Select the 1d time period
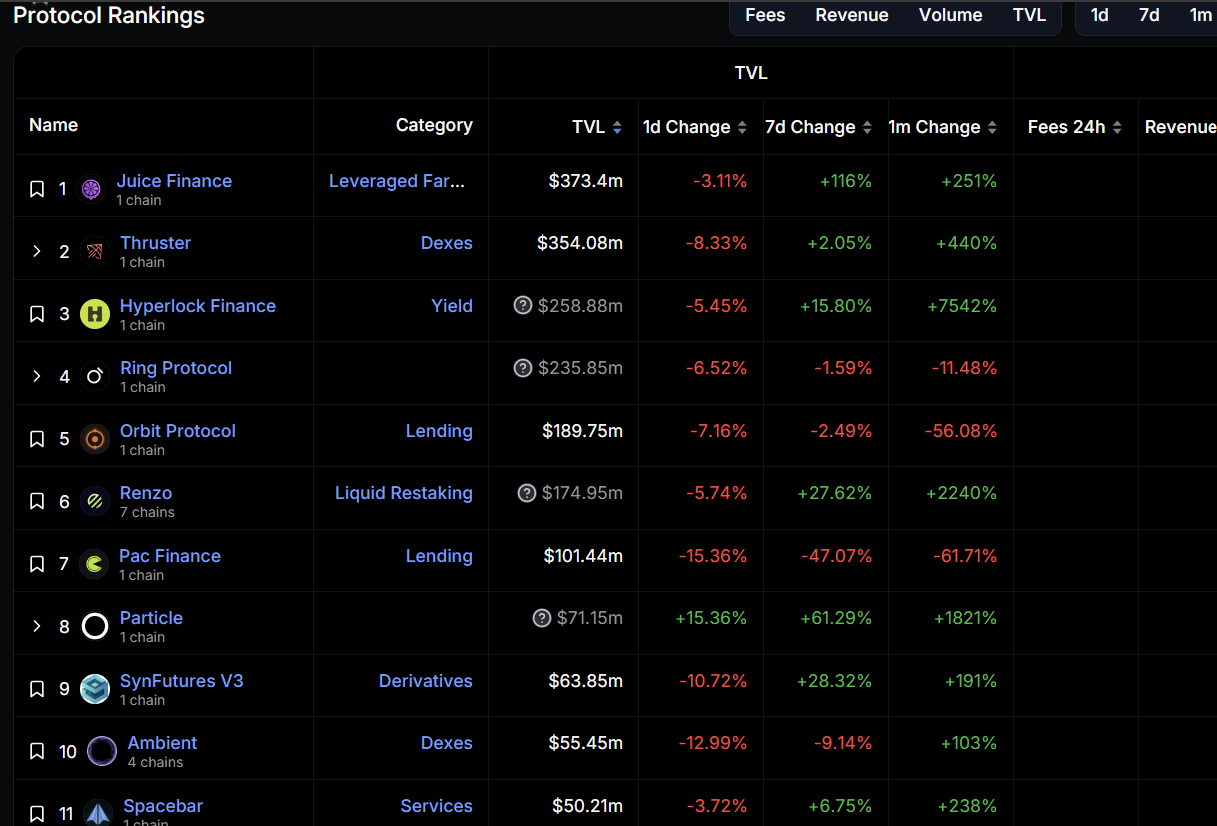This screenshot has height=826, width=1217. tap(1100, 15)
